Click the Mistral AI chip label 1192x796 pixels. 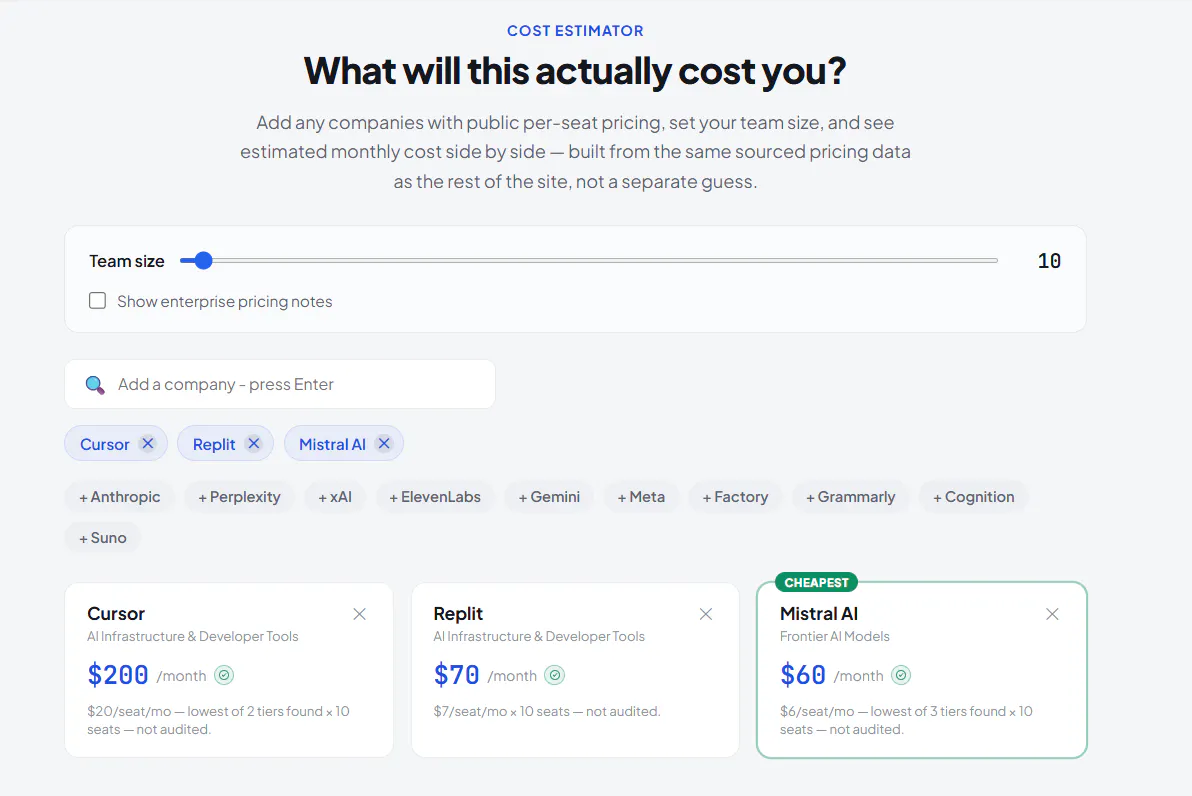(332, 444)
